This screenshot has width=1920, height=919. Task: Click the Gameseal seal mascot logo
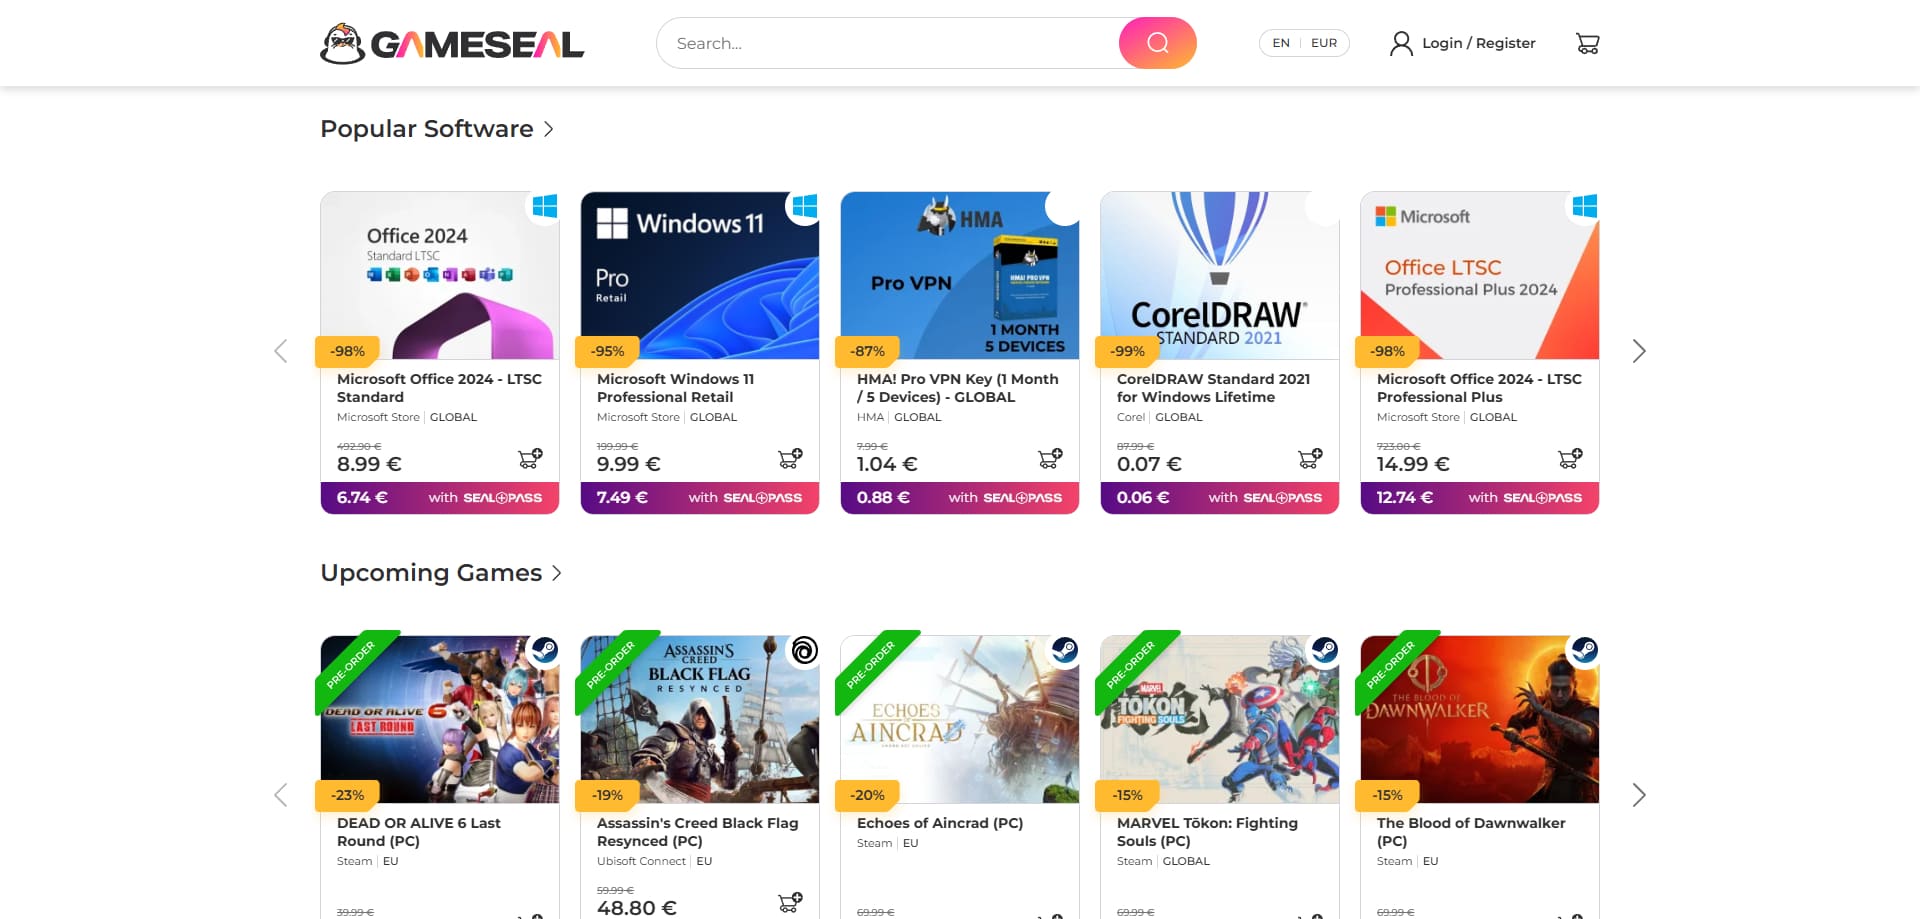342,44
